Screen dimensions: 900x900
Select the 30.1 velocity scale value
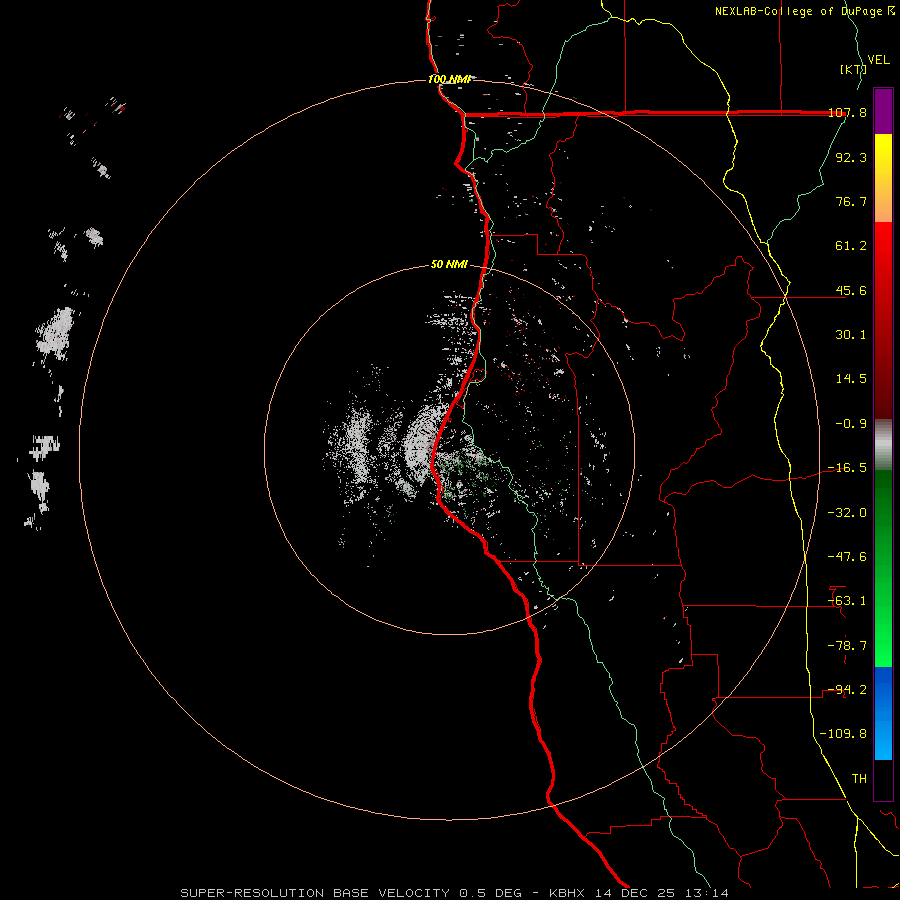tap(851, 335)
